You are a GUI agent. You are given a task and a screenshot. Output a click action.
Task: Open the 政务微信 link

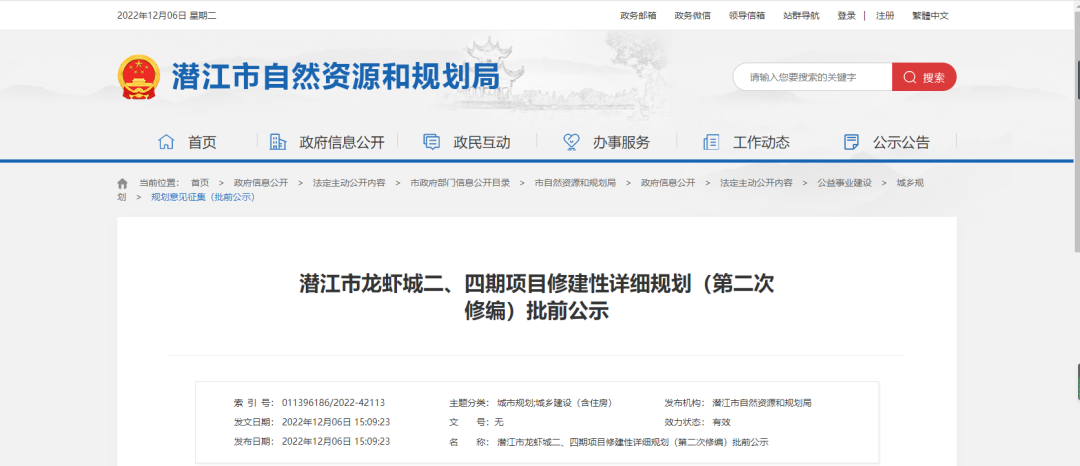[x=692, y=15]
